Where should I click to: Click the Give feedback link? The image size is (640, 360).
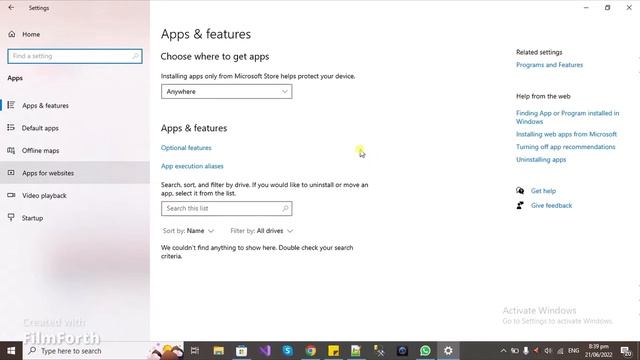[x=551, y=206]
